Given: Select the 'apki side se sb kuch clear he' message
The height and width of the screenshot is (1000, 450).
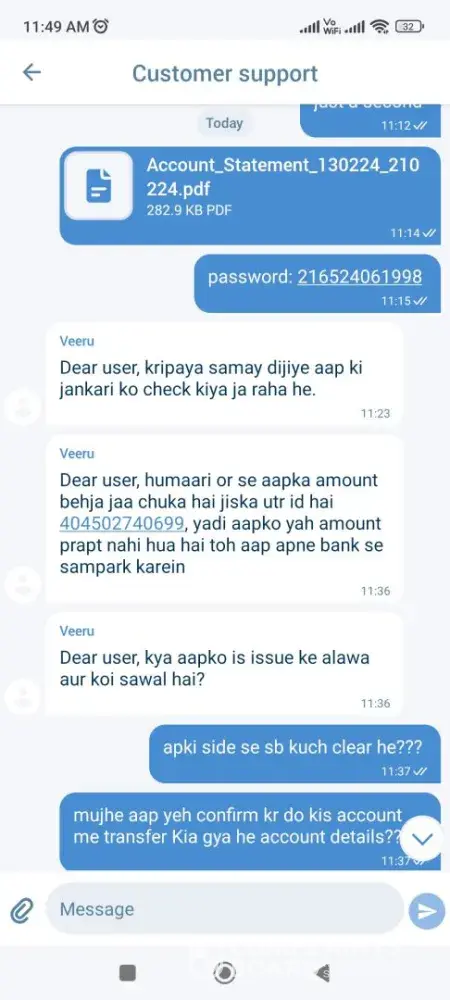Looking at the screenshot, I should (x=294, y=754).
